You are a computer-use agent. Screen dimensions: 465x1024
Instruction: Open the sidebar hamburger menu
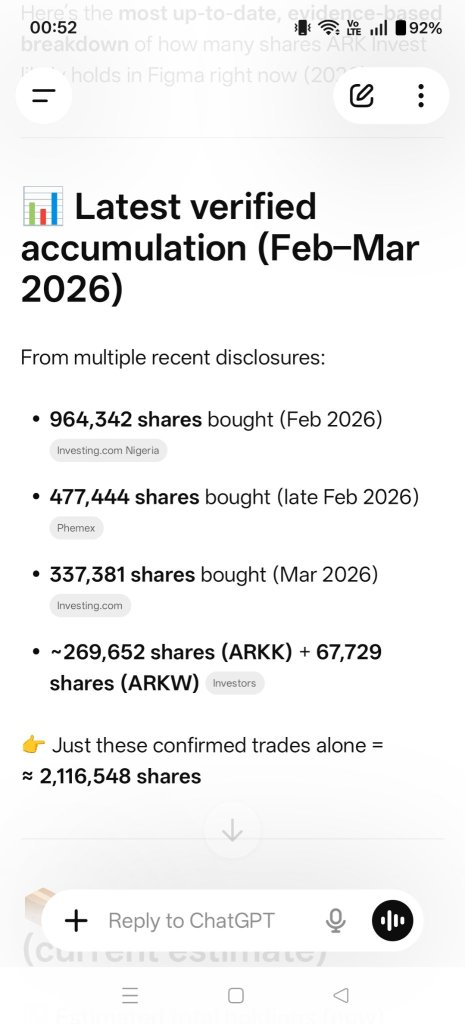pos(43,96)
